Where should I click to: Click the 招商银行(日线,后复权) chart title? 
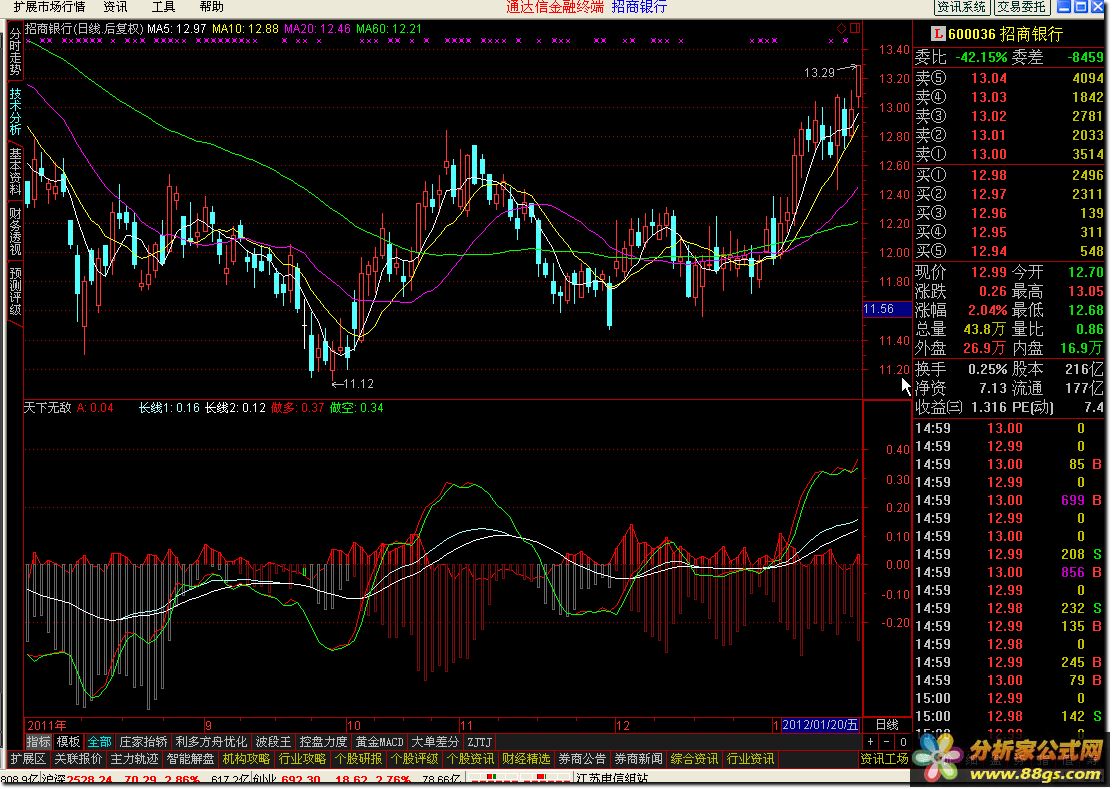(x=84, y=29)
